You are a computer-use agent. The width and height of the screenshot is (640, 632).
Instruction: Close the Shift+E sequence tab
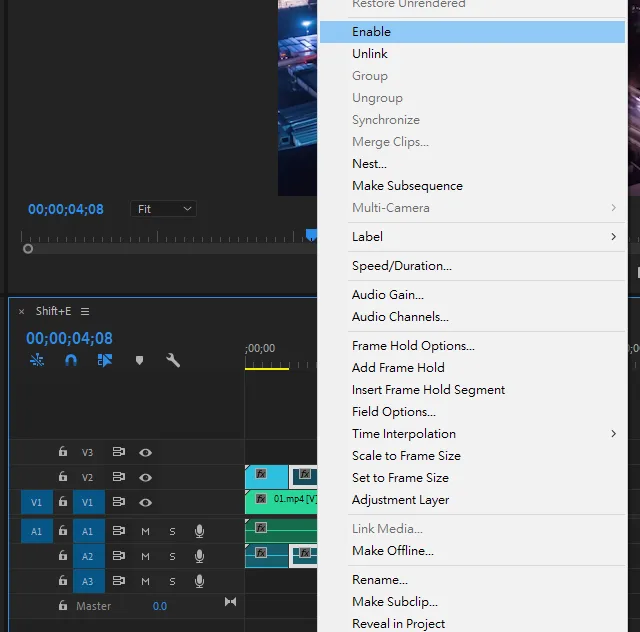coord(22,312)
